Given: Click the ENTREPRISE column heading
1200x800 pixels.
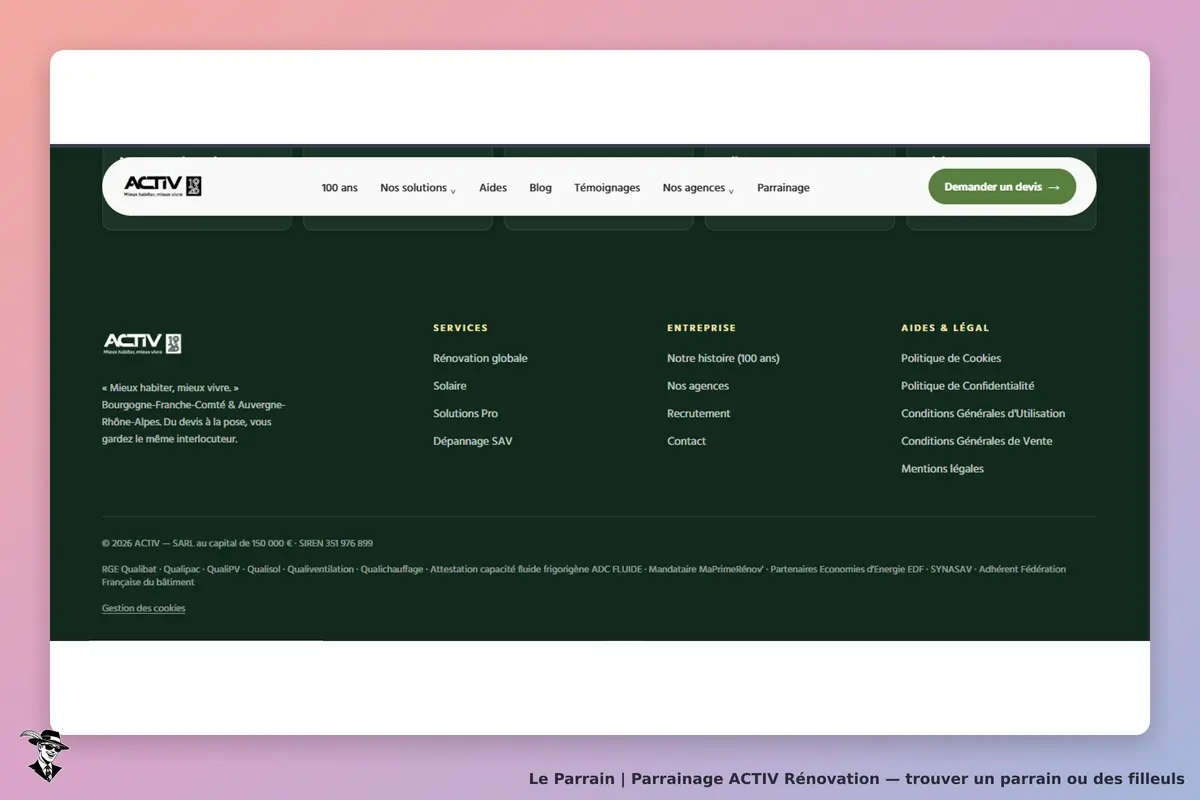Looking at the screenshot, I should pyautogui.click(x=701, y=328).
